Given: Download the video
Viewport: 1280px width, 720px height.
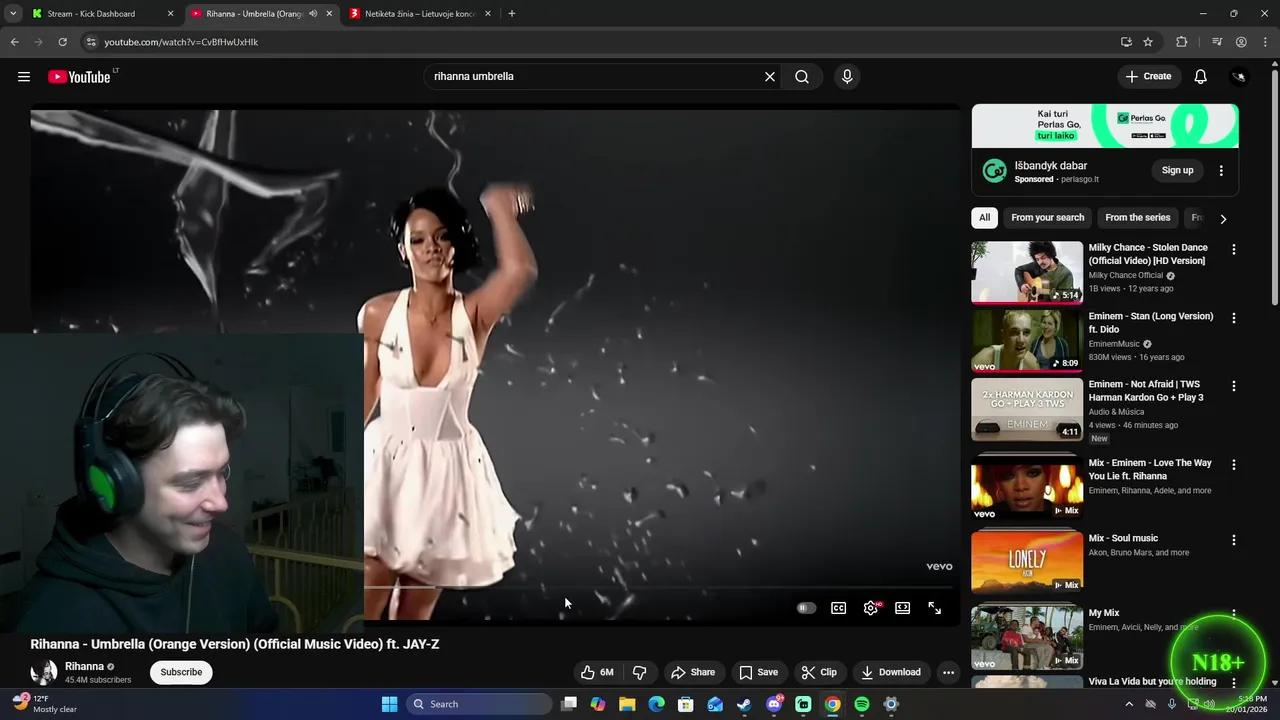Looking at the screenshot, I should pyautogui.click(x=890, y=672).
